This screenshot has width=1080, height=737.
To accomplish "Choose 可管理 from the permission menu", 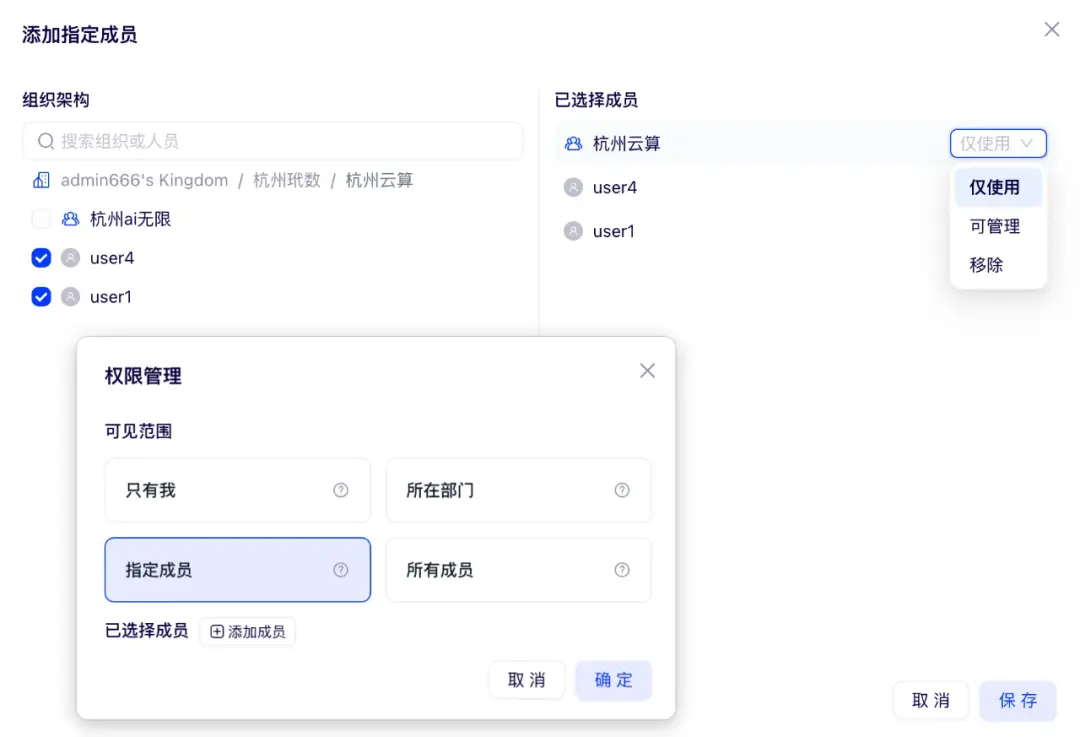I will [995, 226].
